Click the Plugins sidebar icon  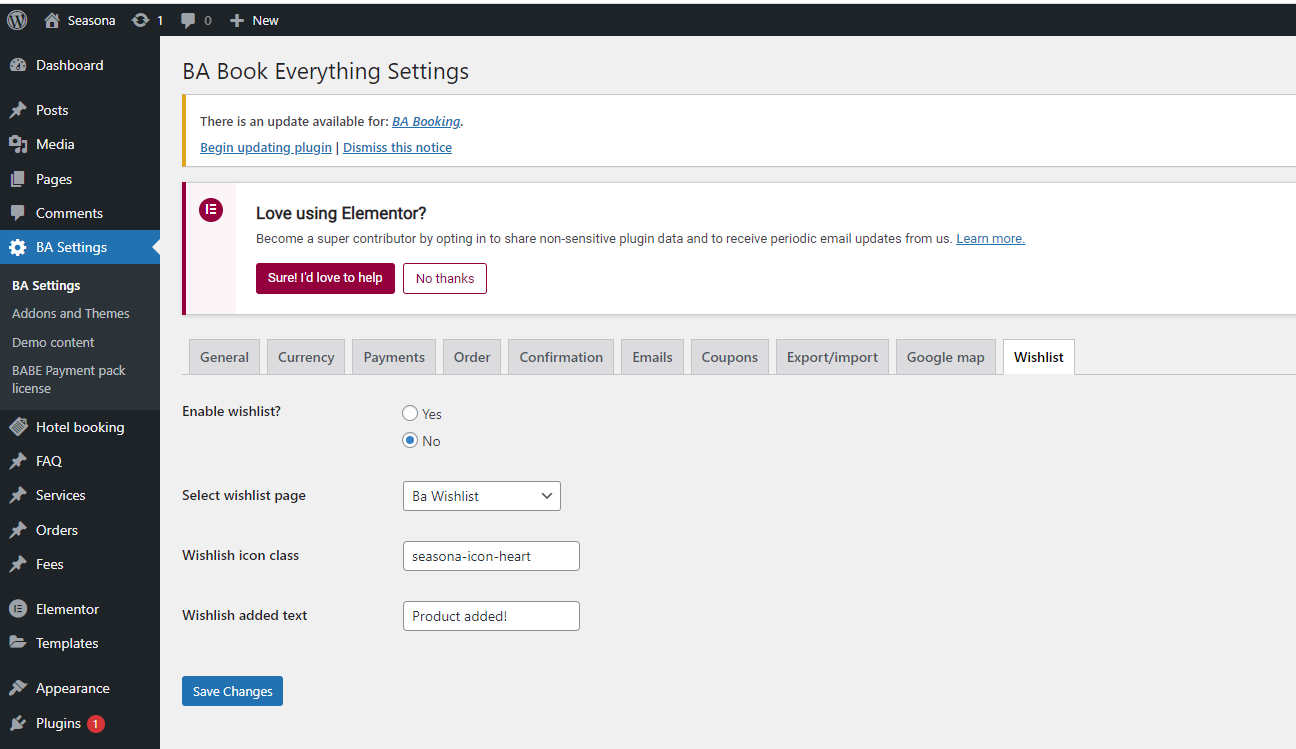[x=18, y=723]
